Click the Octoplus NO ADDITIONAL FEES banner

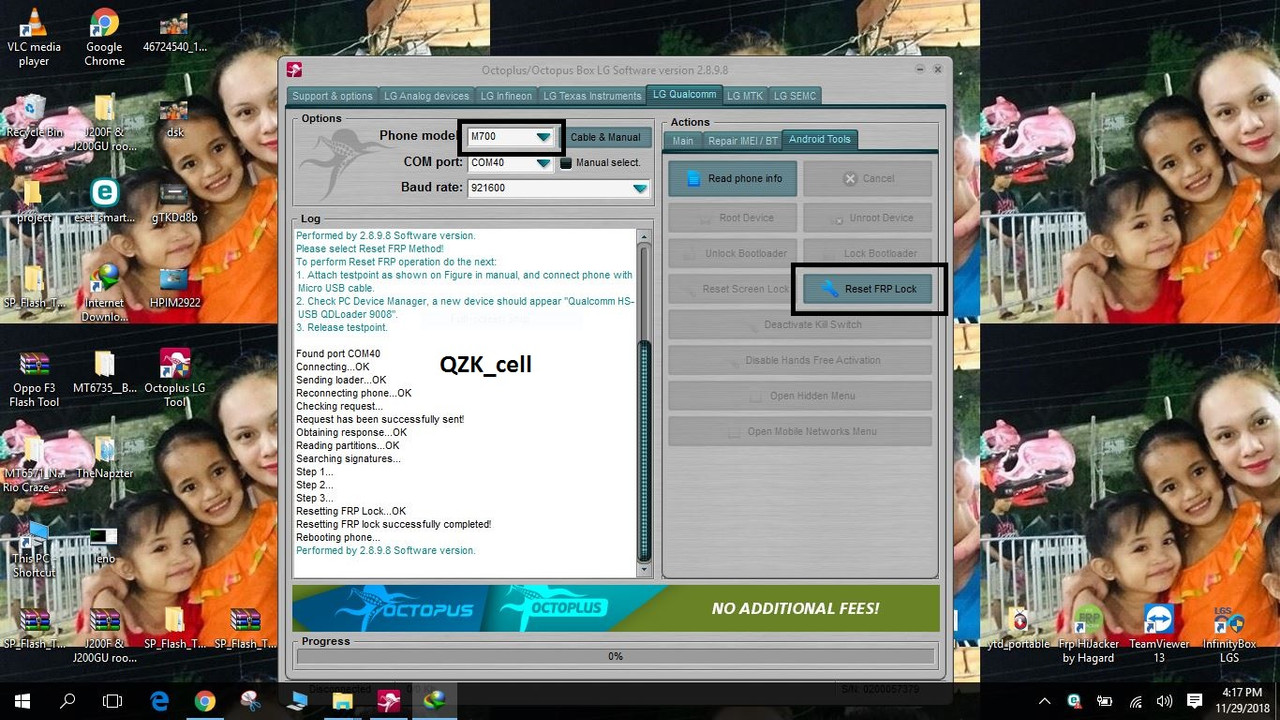click(615, 608)
